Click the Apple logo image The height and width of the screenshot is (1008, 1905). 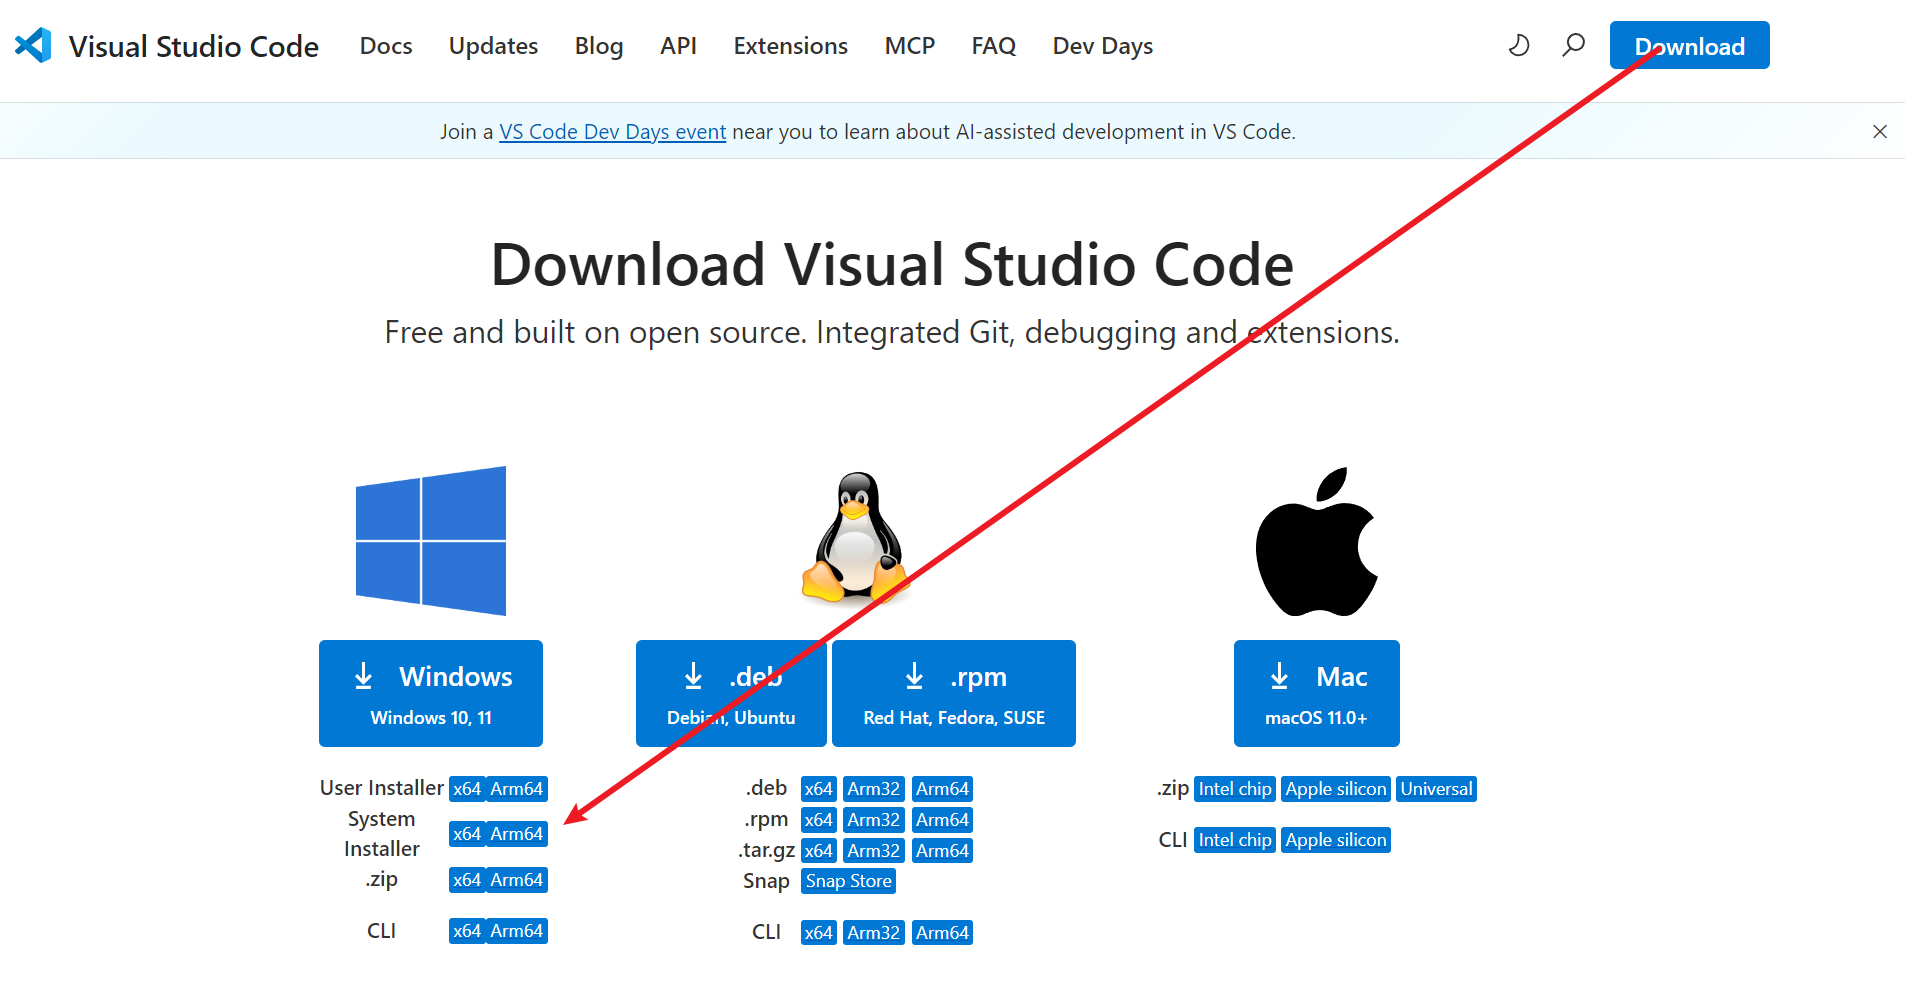point(1317,541)
